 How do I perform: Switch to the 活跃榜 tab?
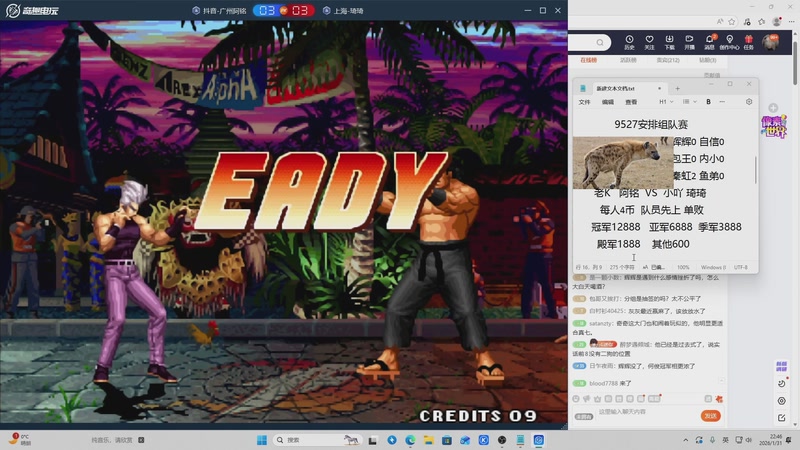[628, 60]
